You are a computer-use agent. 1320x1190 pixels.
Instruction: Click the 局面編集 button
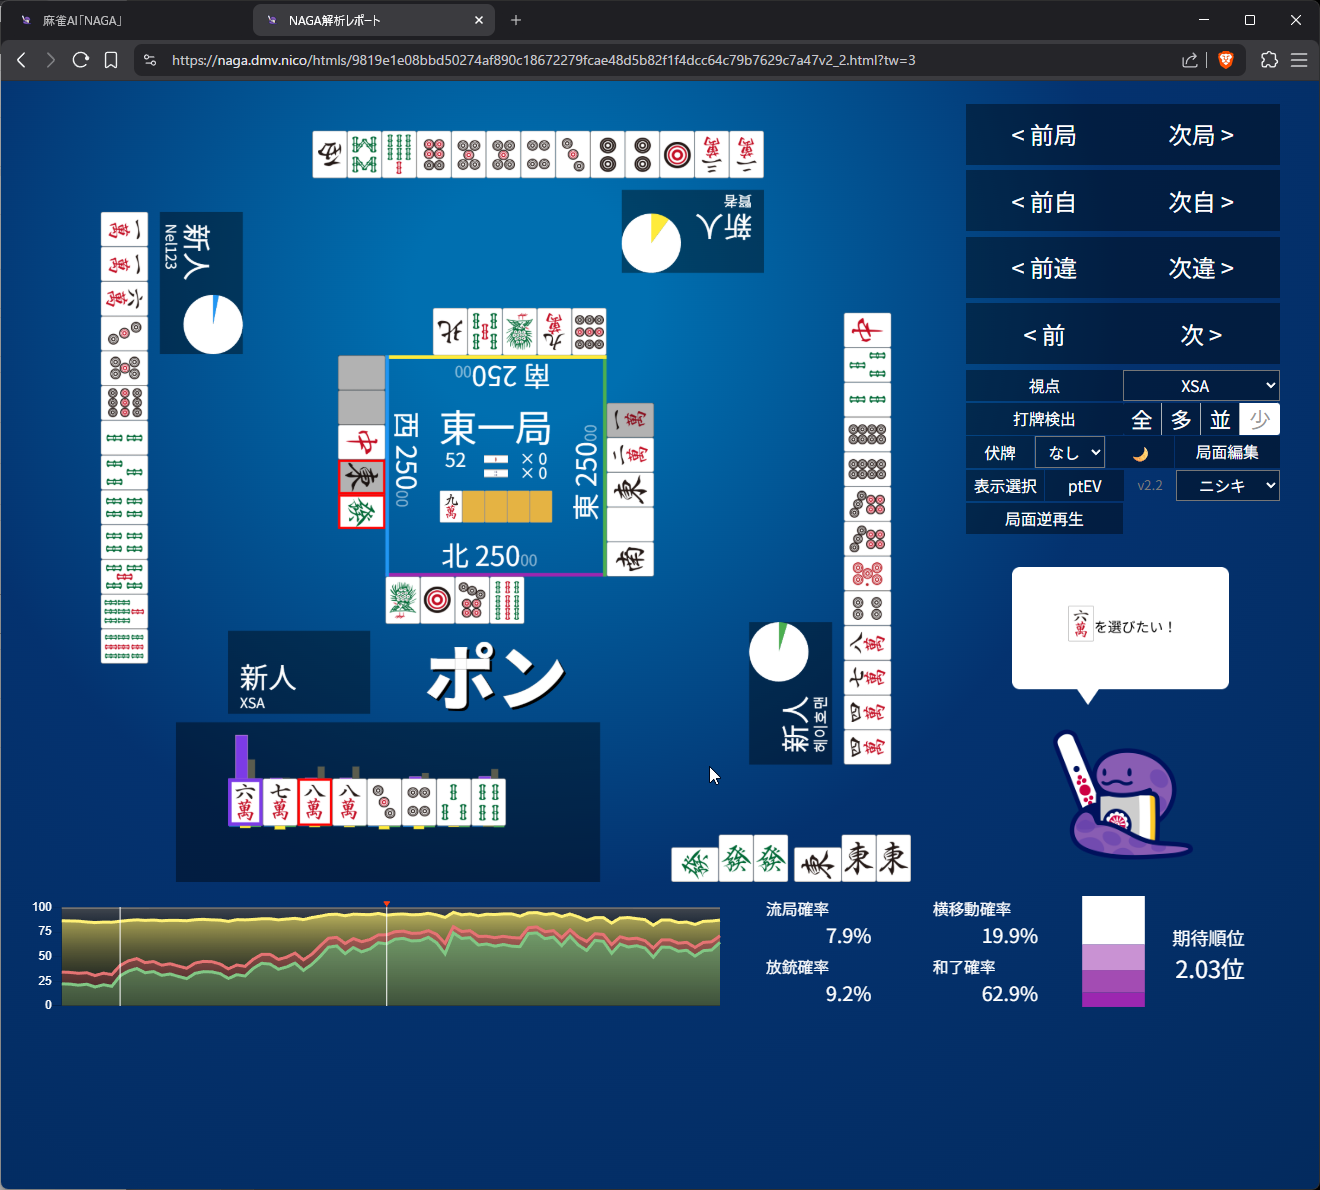coord(1226,453)
